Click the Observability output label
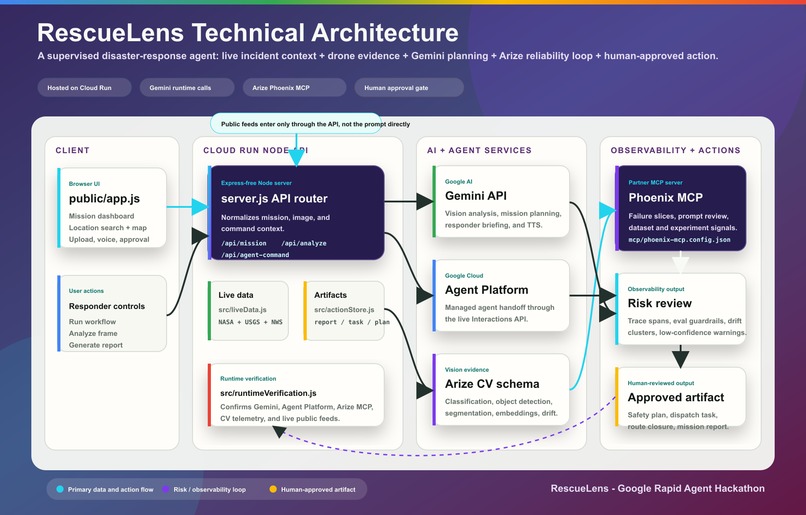The height and width of the screenshot is (515, 806). click(656, 289)
